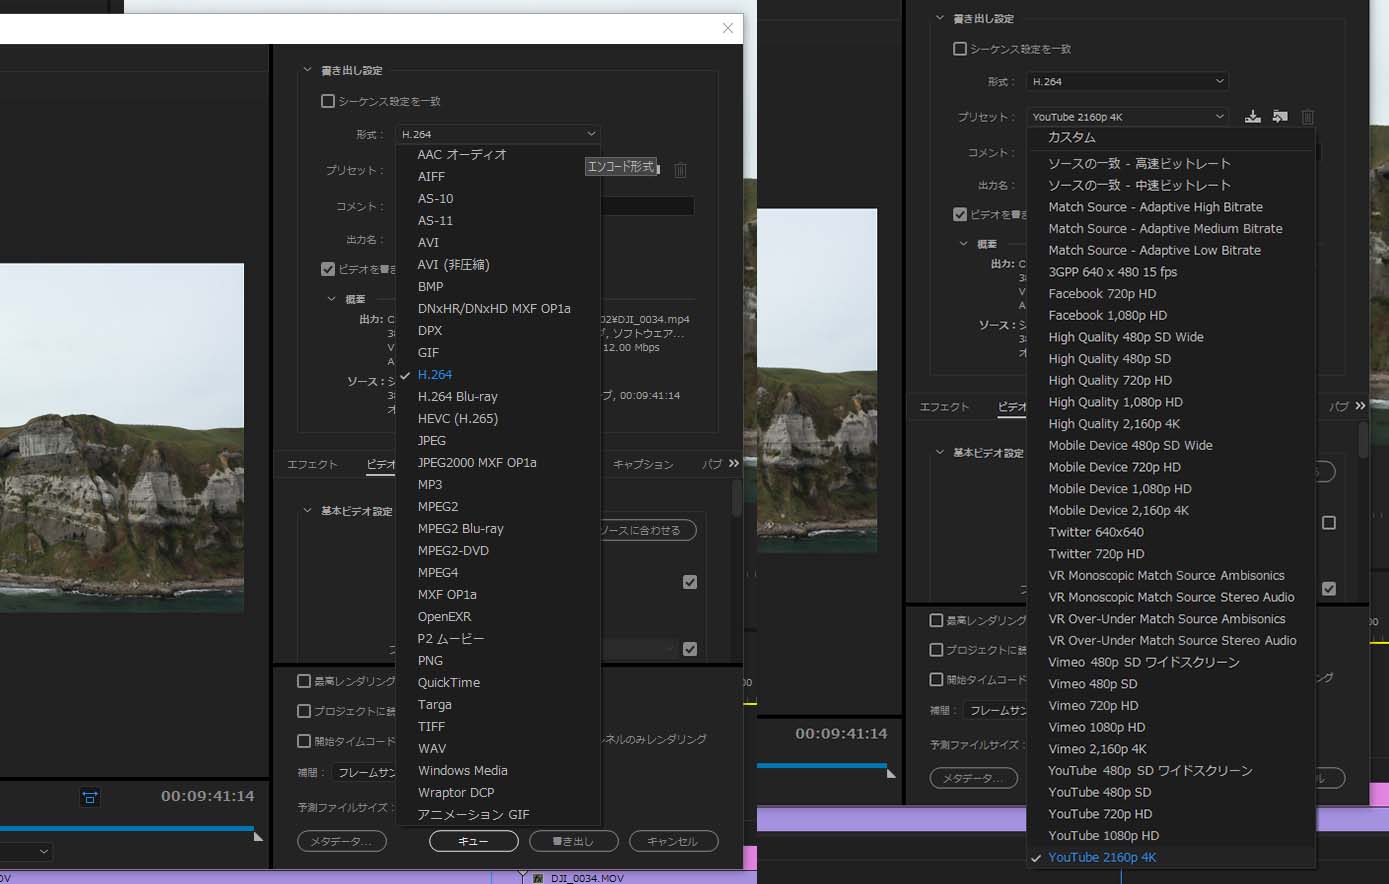Open the tab overflow arrows in left window
The width and height of the screenshot is (1389, 884).
pos(733,464)
